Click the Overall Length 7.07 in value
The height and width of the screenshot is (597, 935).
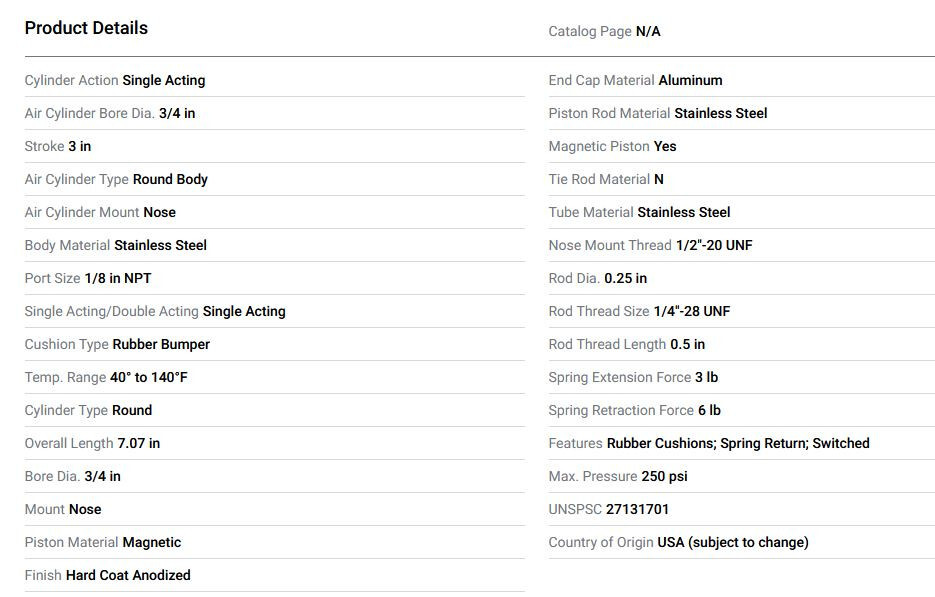(x=138, y=443)
